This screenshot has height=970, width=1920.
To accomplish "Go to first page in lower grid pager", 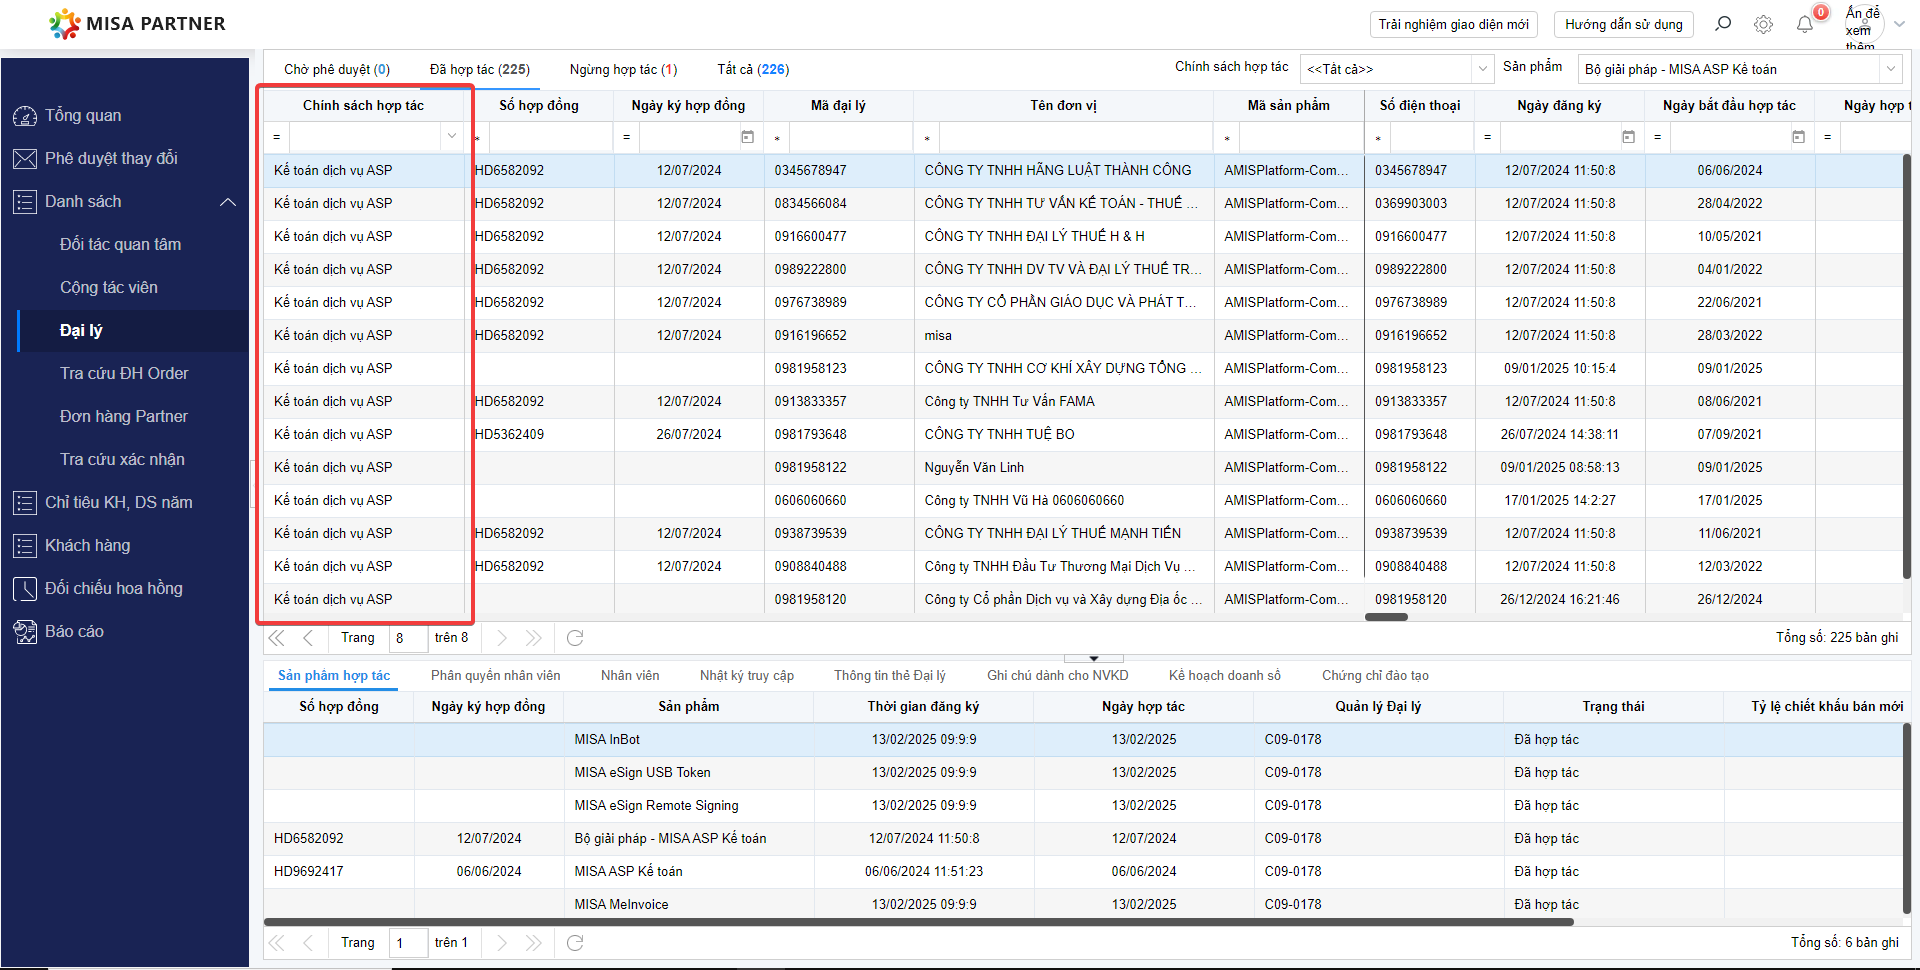I will pos(277,943).
